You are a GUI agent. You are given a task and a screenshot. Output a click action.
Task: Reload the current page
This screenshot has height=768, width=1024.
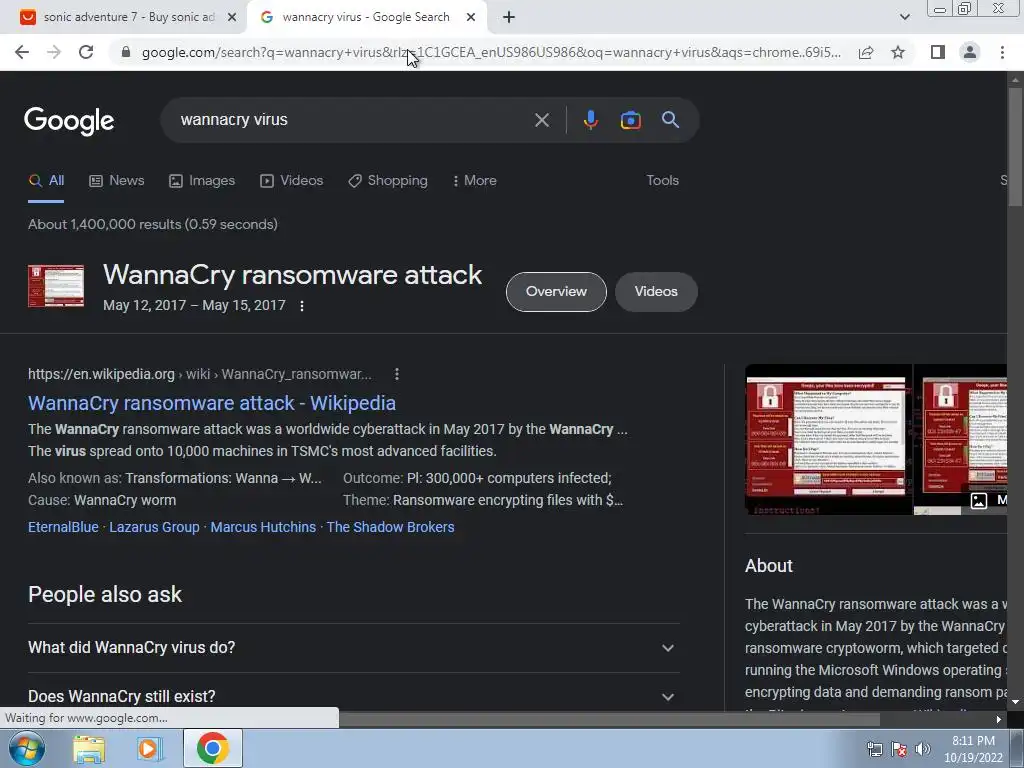[x=86, y=52]
